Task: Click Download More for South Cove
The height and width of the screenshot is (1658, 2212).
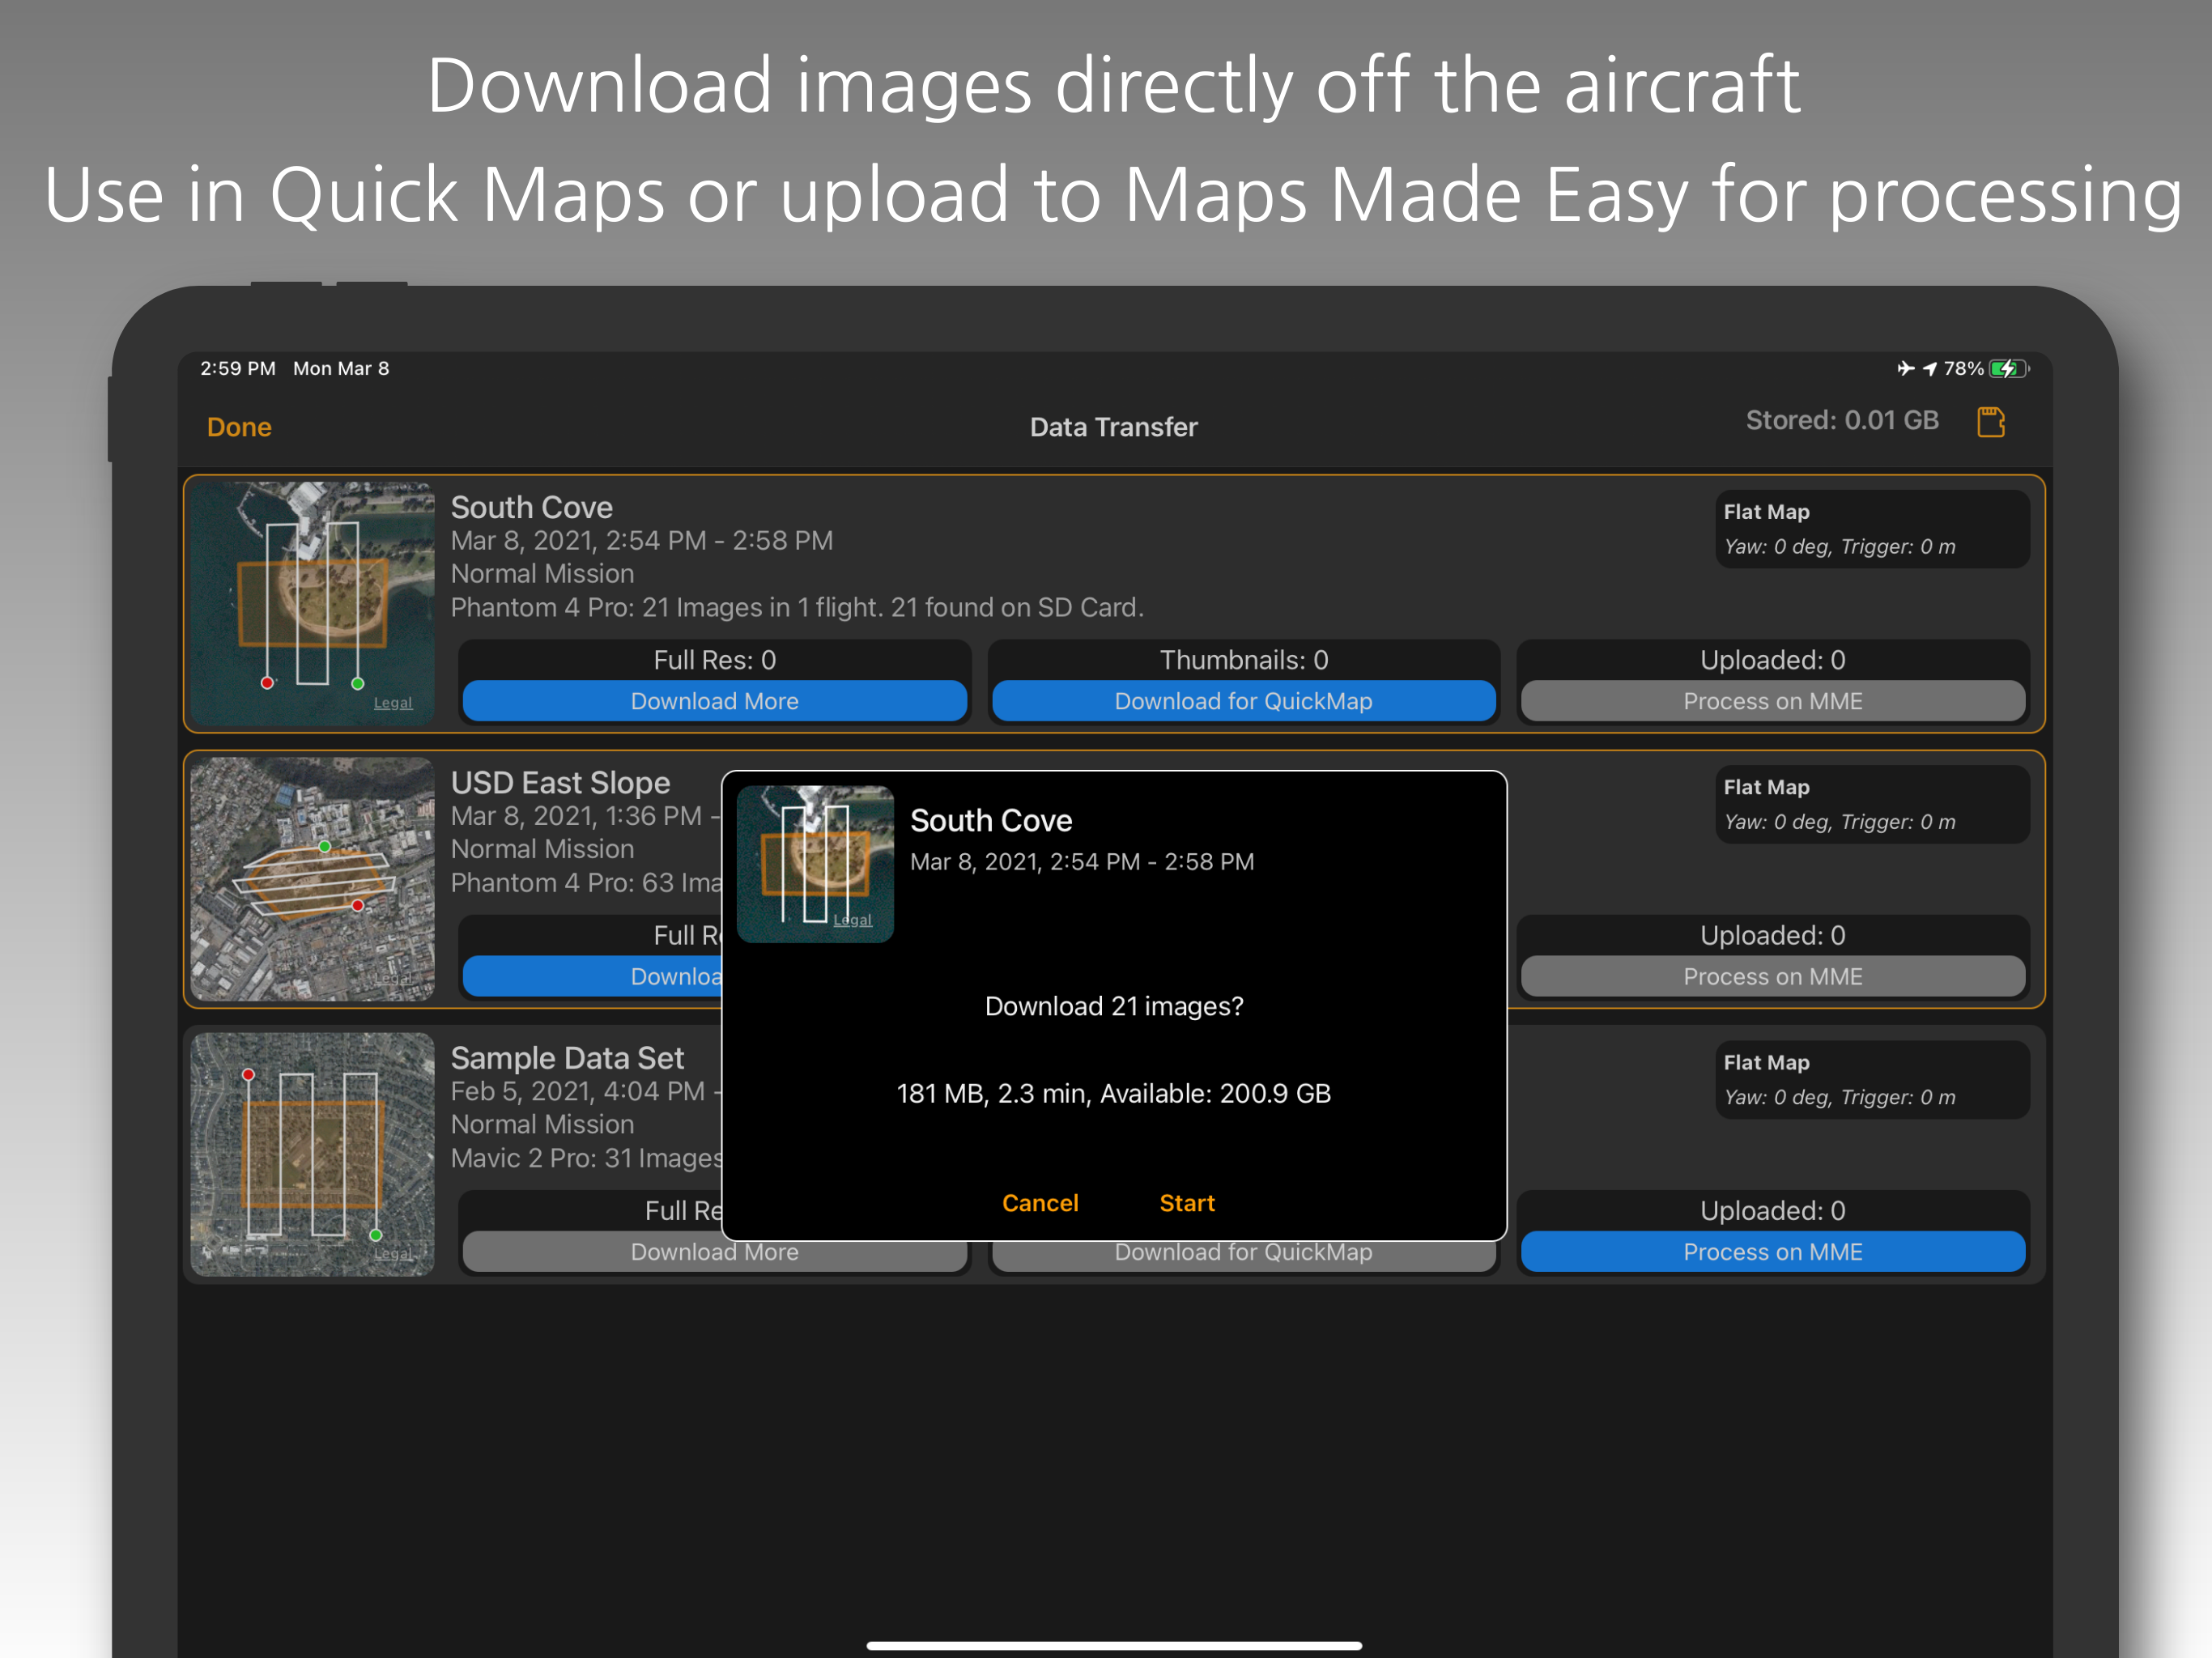Action: click(714, 701)
